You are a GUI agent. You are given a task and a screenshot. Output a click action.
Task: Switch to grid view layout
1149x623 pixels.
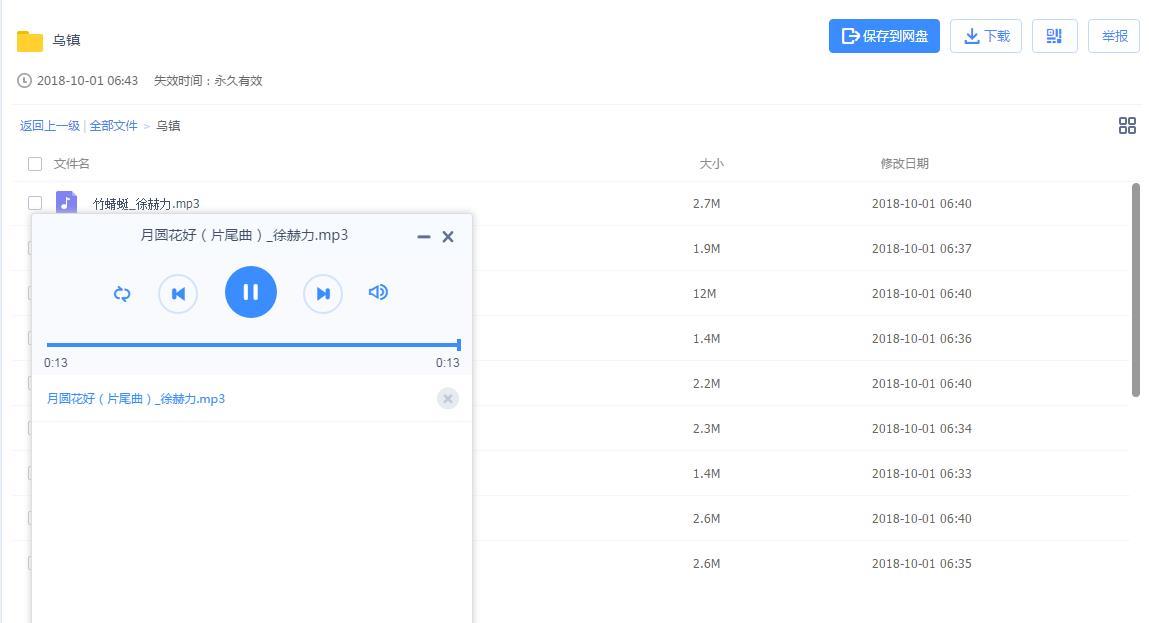pyautogui.click(x=1127, y=125)
